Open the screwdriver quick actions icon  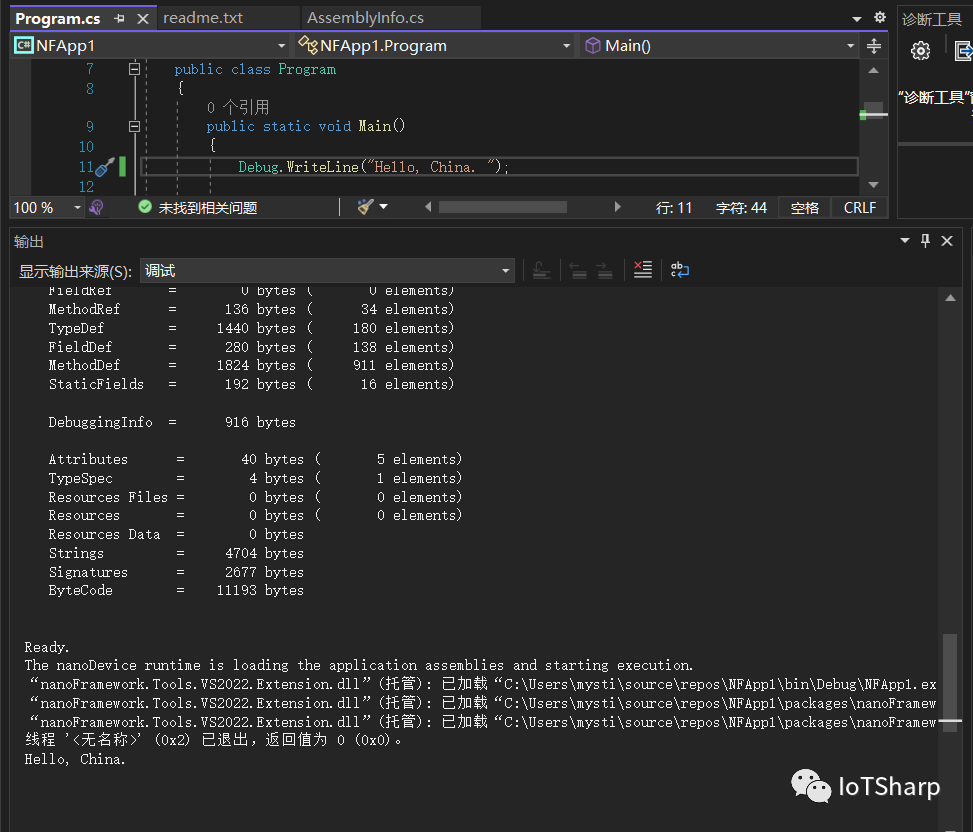[x=104, y=166]
